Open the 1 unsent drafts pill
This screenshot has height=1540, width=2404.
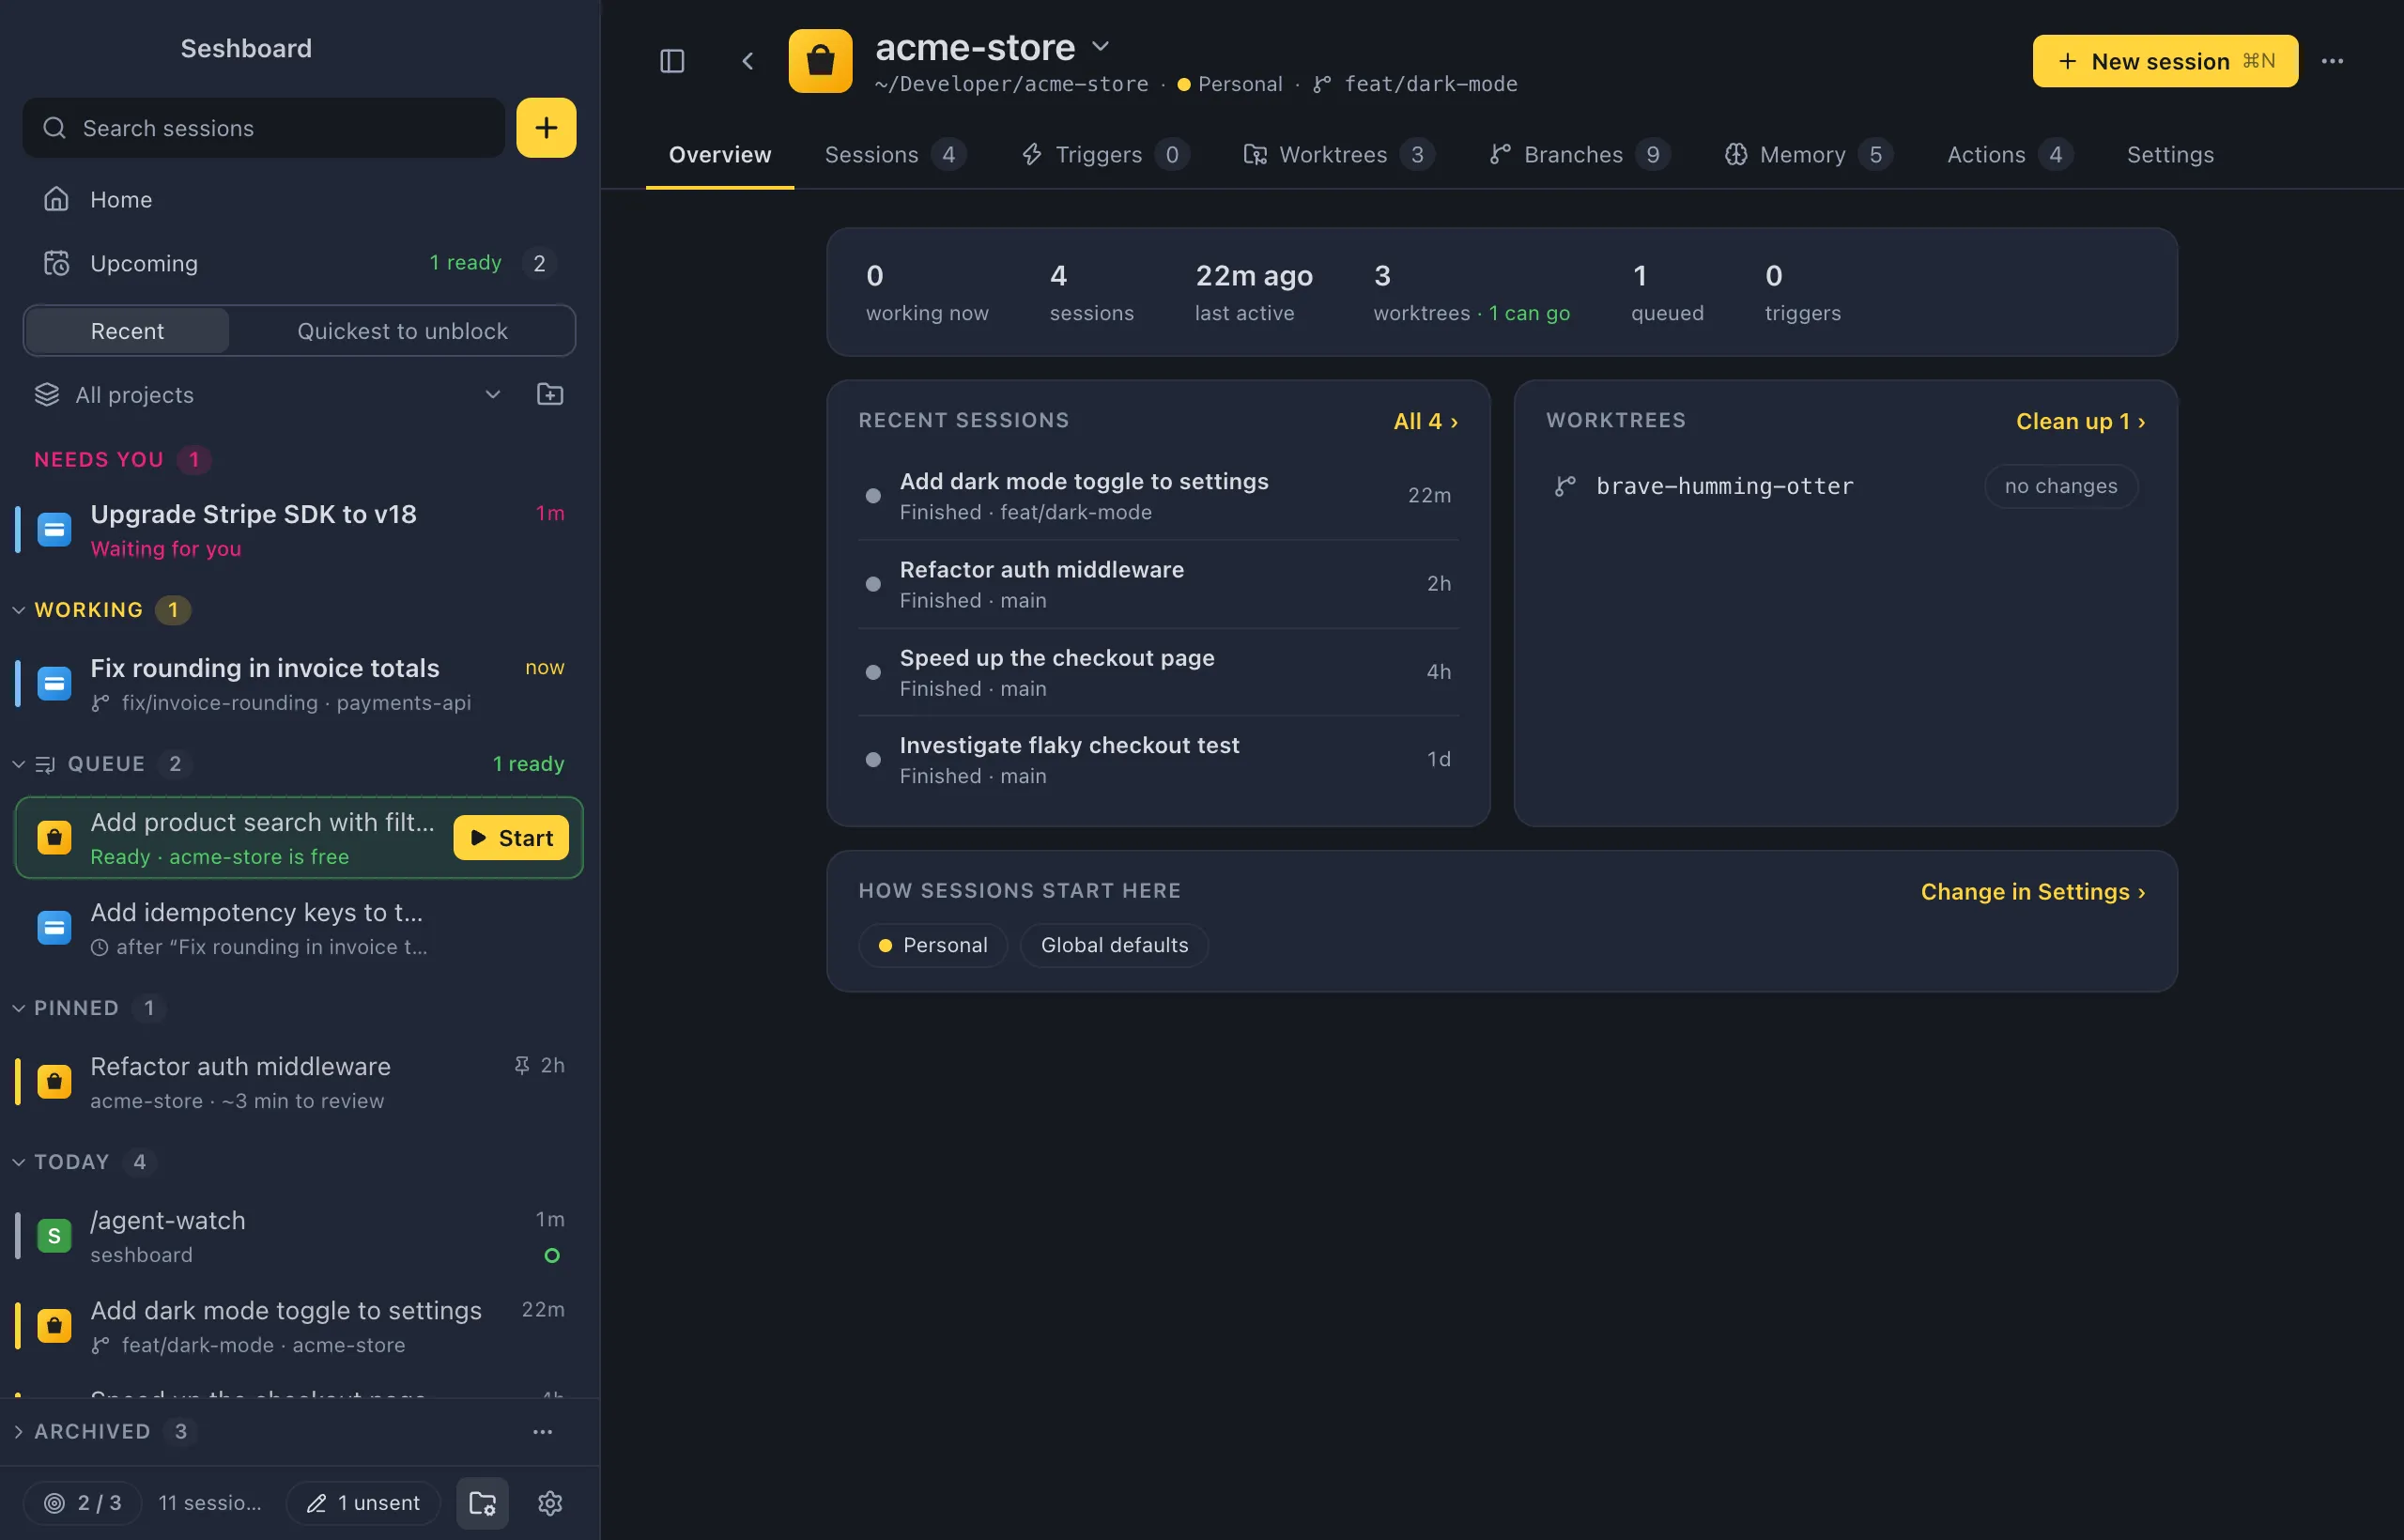tap(363, 1502)
